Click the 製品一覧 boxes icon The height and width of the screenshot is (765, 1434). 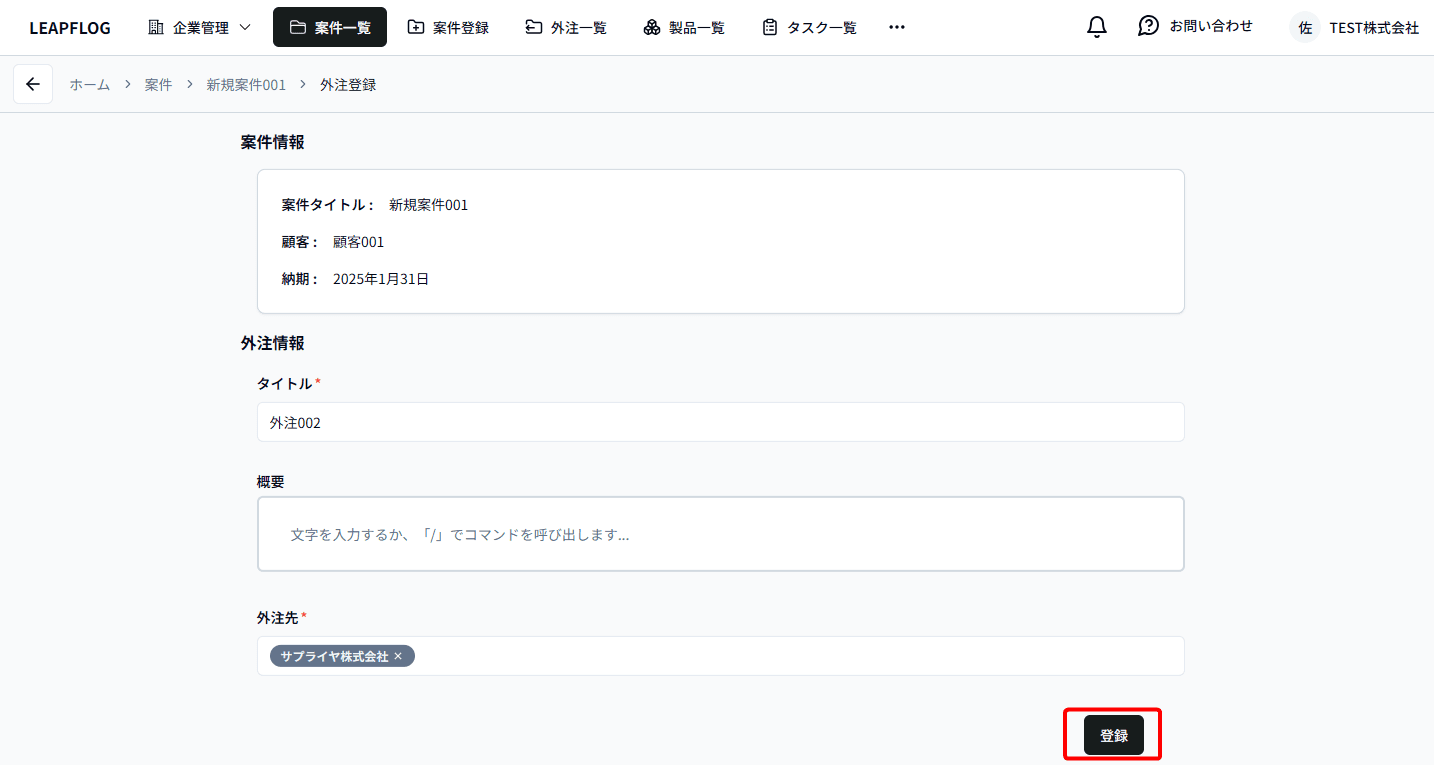point(652,28)
